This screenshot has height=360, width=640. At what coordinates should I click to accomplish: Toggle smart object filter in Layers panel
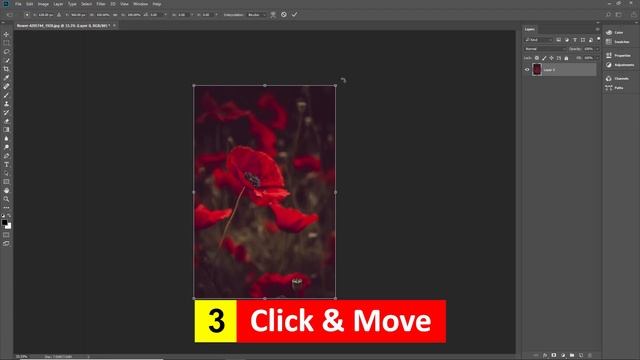(591, 40)
